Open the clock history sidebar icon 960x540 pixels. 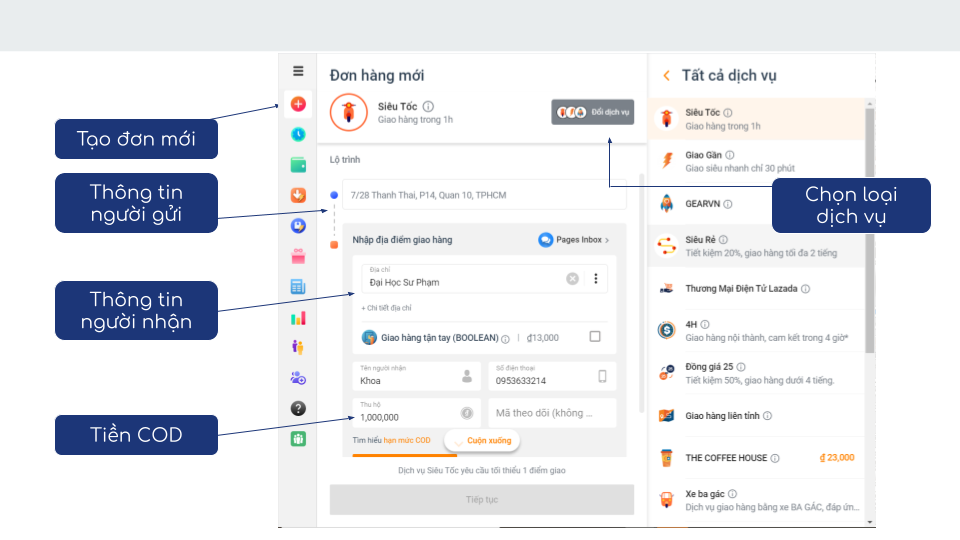point(298,134)
